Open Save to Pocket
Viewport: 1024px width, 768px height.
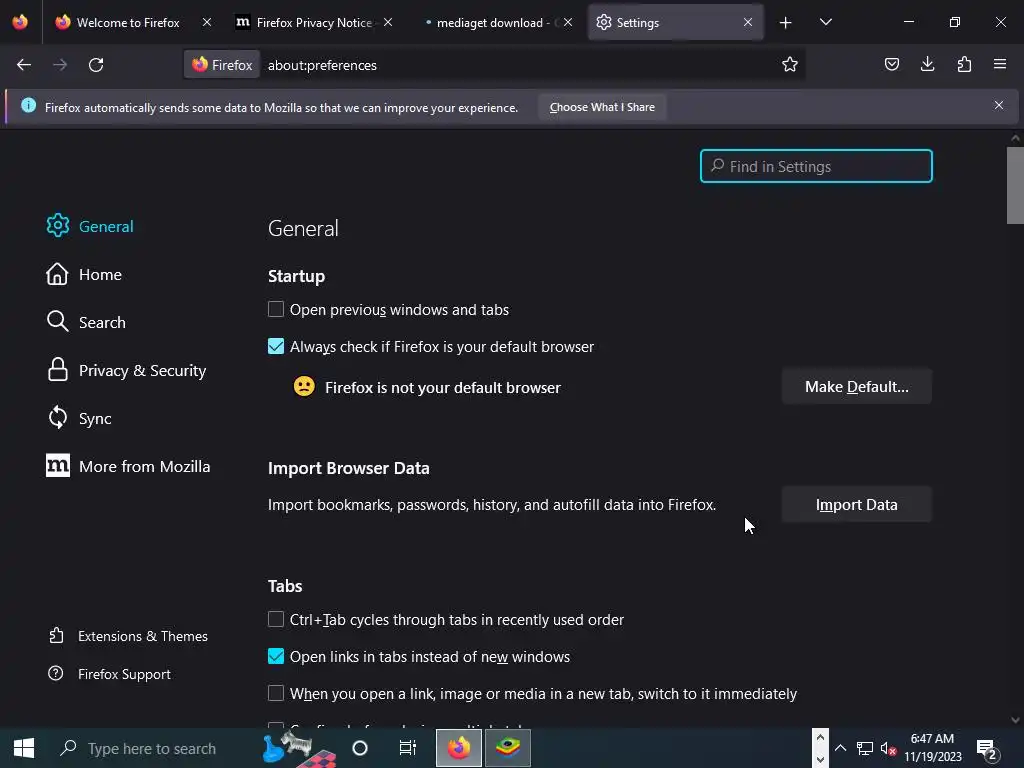pos(891,64)
